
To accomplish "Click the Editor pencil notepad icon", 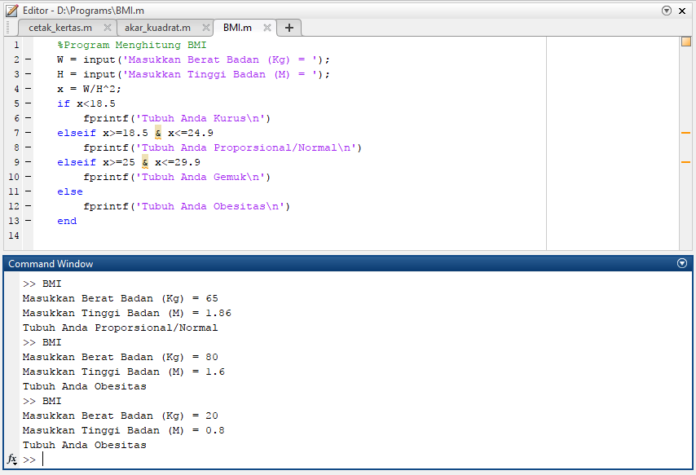I will point(12,10).
